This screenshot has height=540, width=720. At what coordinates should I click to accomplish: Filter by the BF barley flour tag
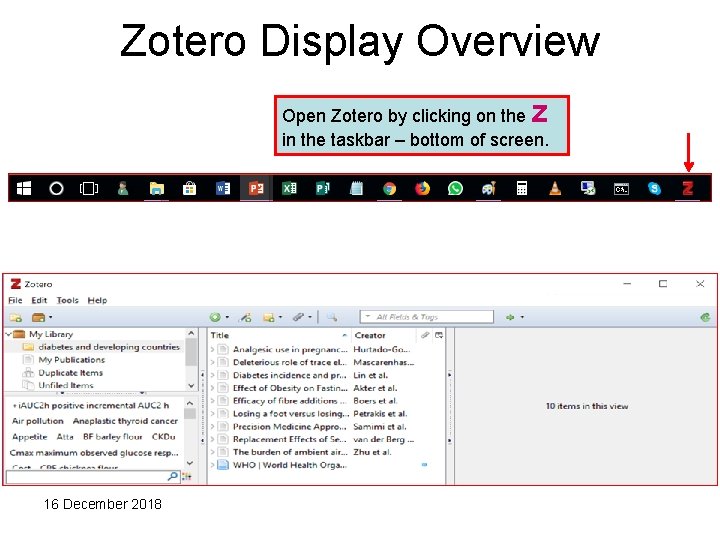pyautogui.click(x=112, y=437)
